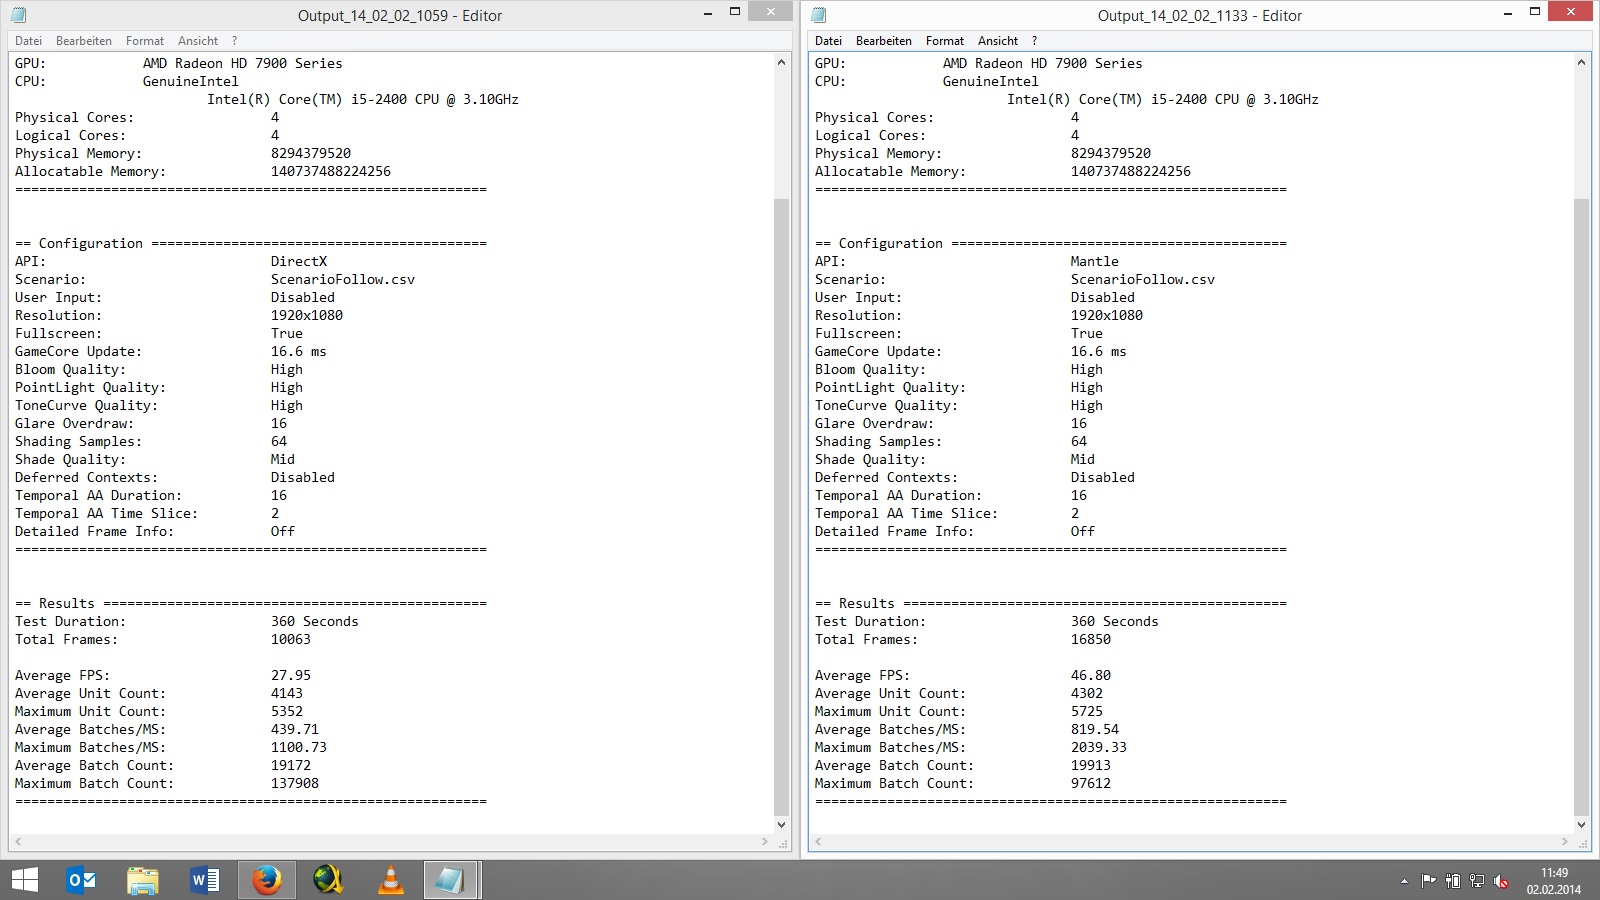Click Maximum Unit Count value "5352"
The height and width of the screenshot is (900, 1600).
click(x=287, y=711)
